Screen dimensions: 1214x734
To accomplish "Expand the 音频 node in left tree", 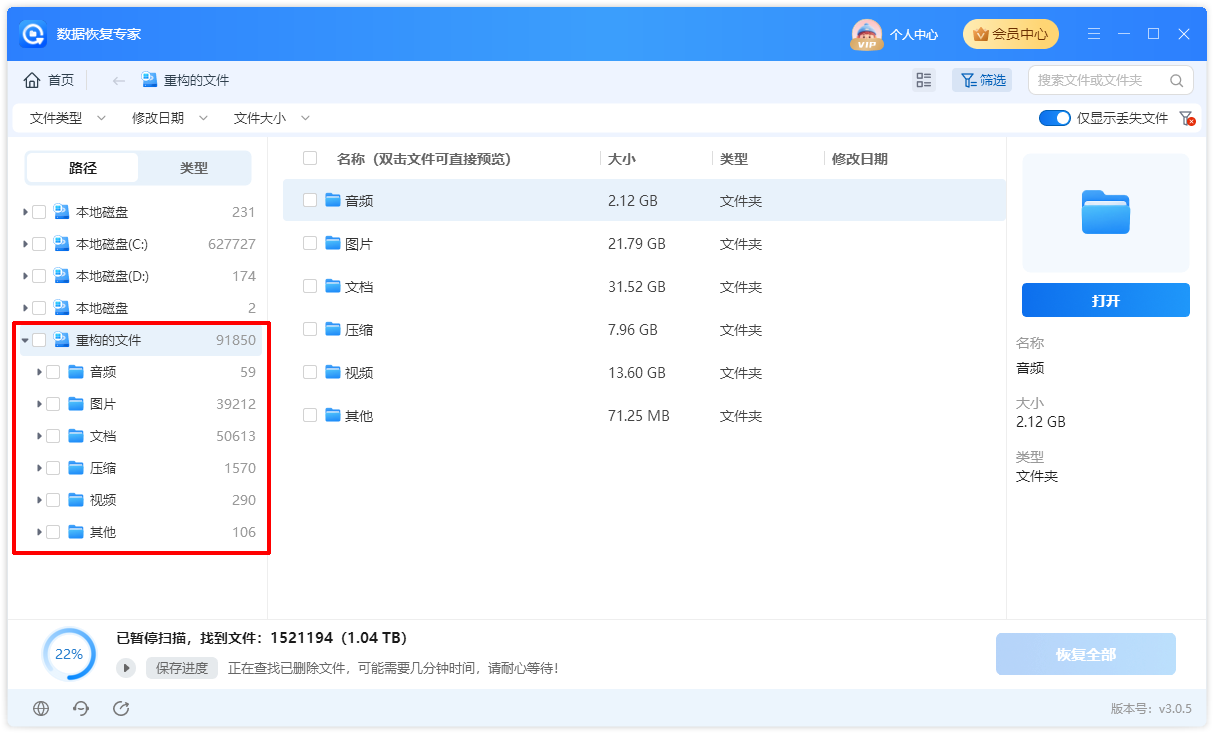I will (39, 372).
